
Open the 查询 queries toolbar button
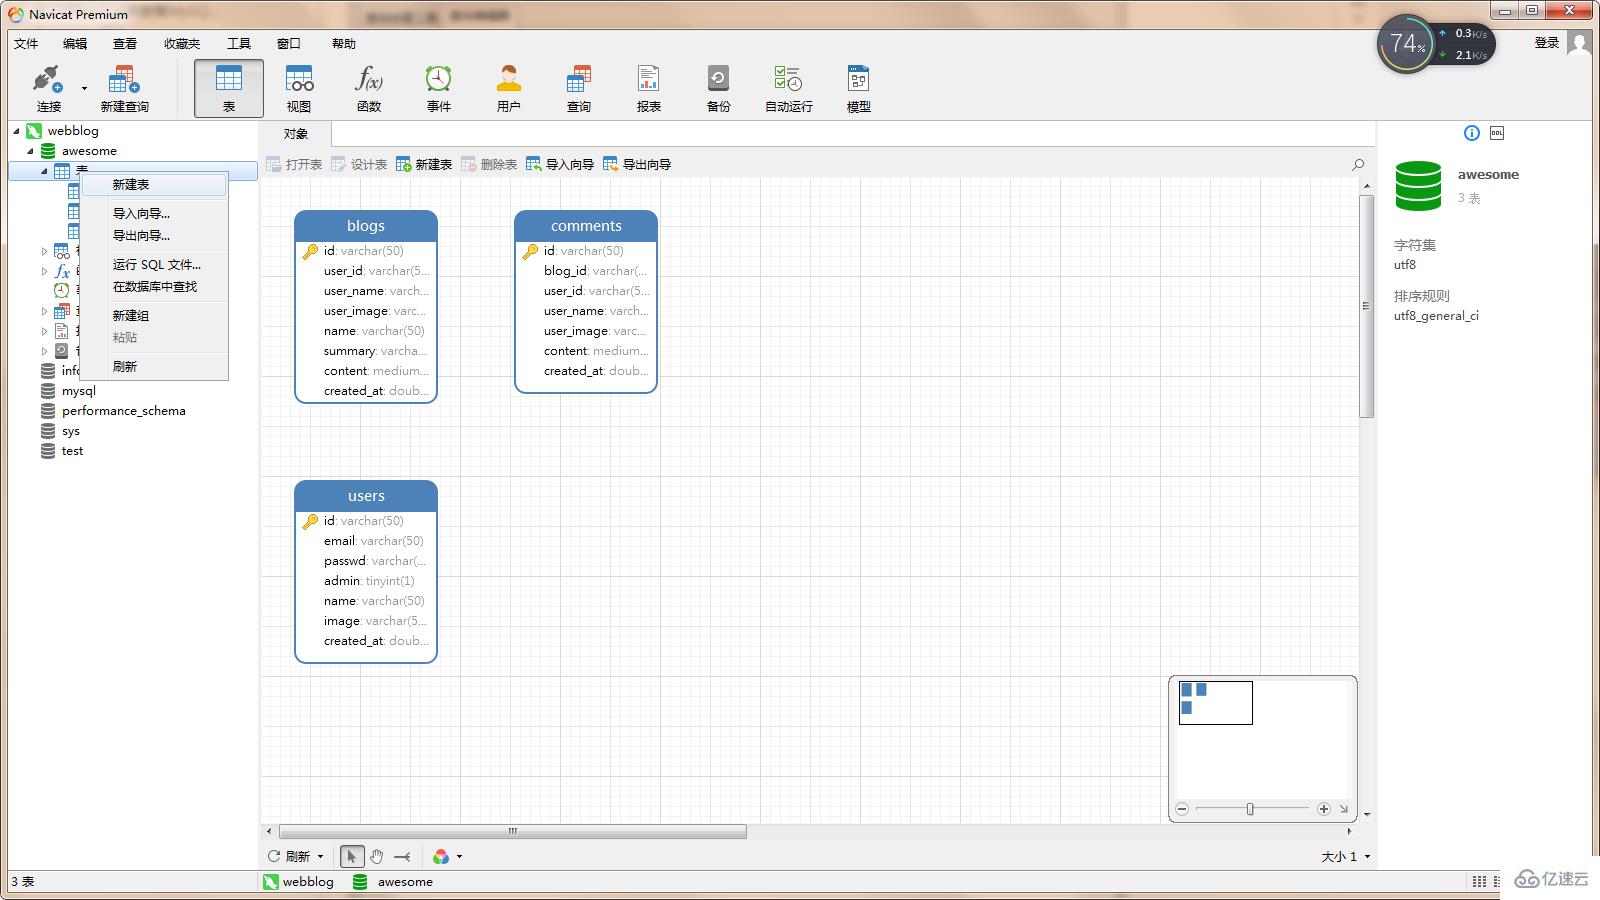pyautogui.click(x=579, y=88)
